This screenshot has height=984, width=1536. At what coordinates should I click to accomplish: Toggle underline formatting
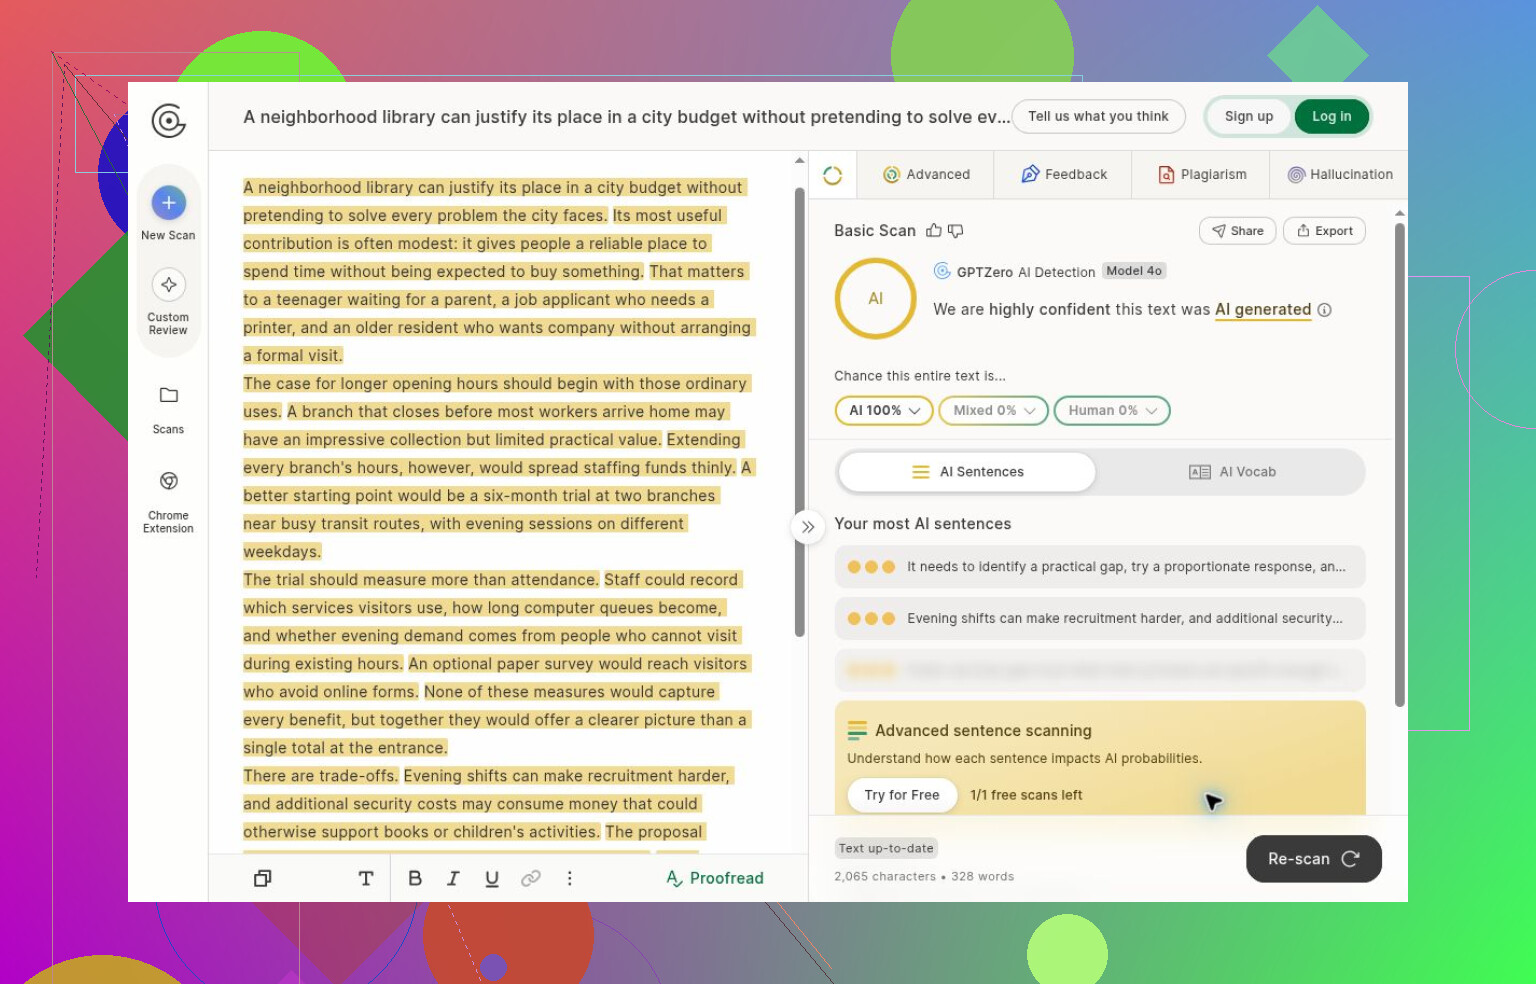click(492, 878)
